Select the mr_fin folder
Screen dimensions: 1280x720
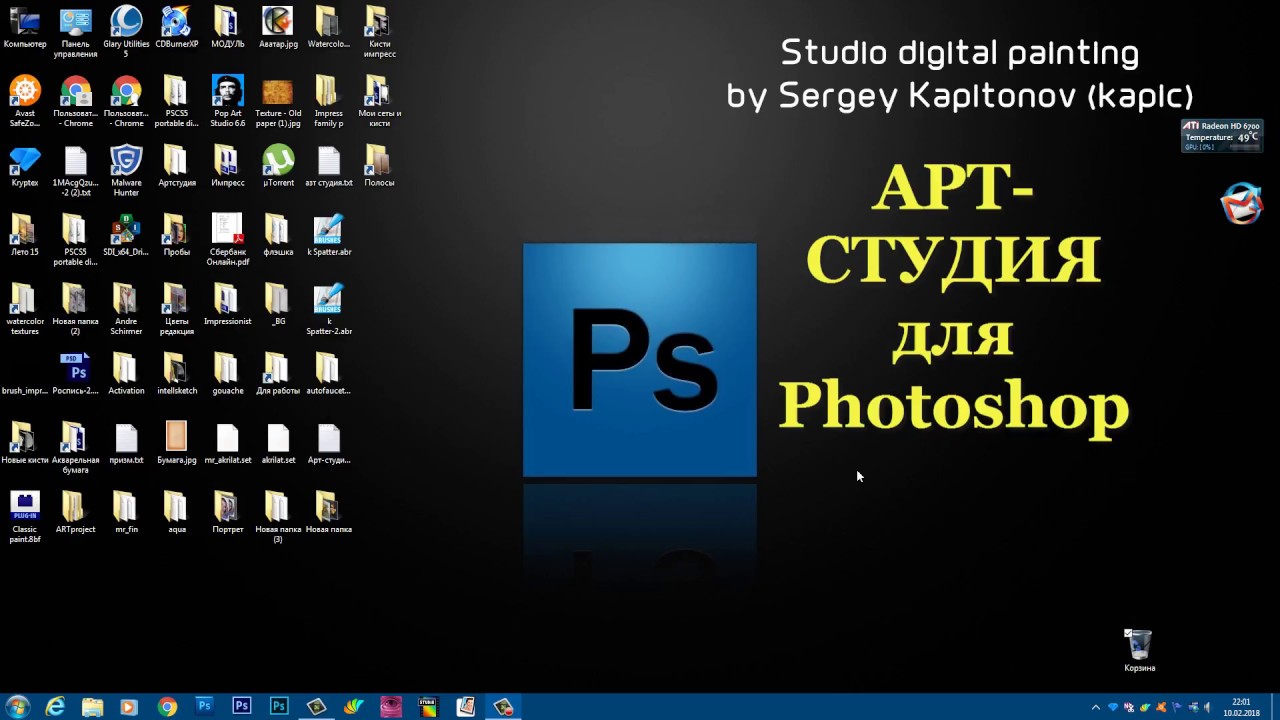pyautogui.click(x=126, y=512)
